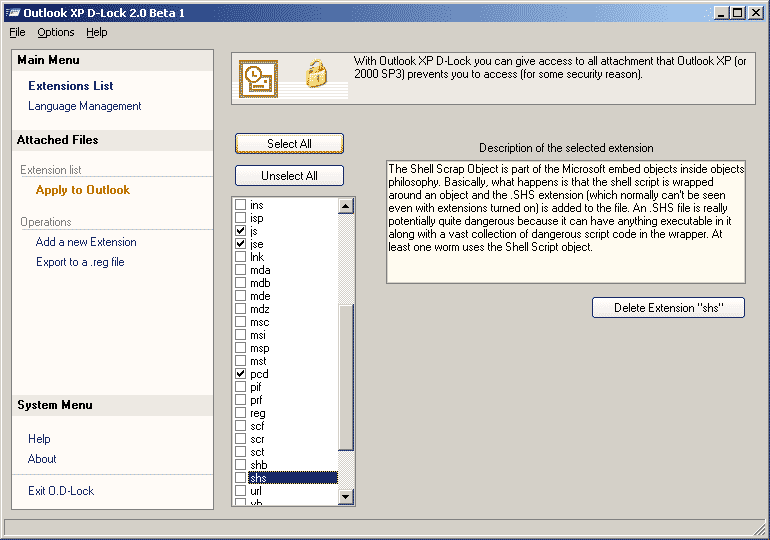770x540 pixels.
Task: Minimize the D-Lock window
Action: click(721, 13)
